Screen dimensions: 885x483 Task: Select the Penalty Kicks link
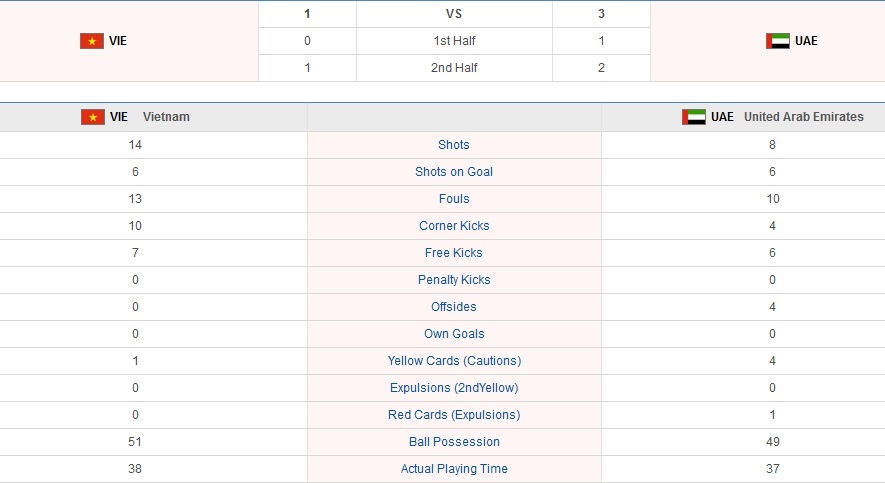click(454, 280)
